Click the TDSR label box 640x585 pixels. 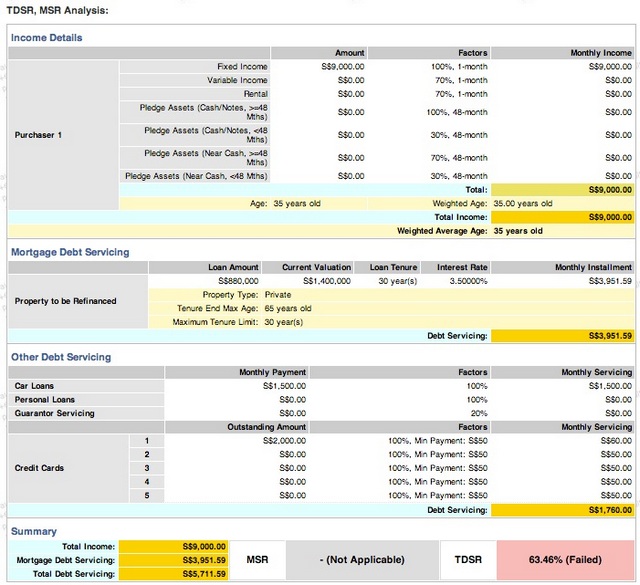coord(468,560)
